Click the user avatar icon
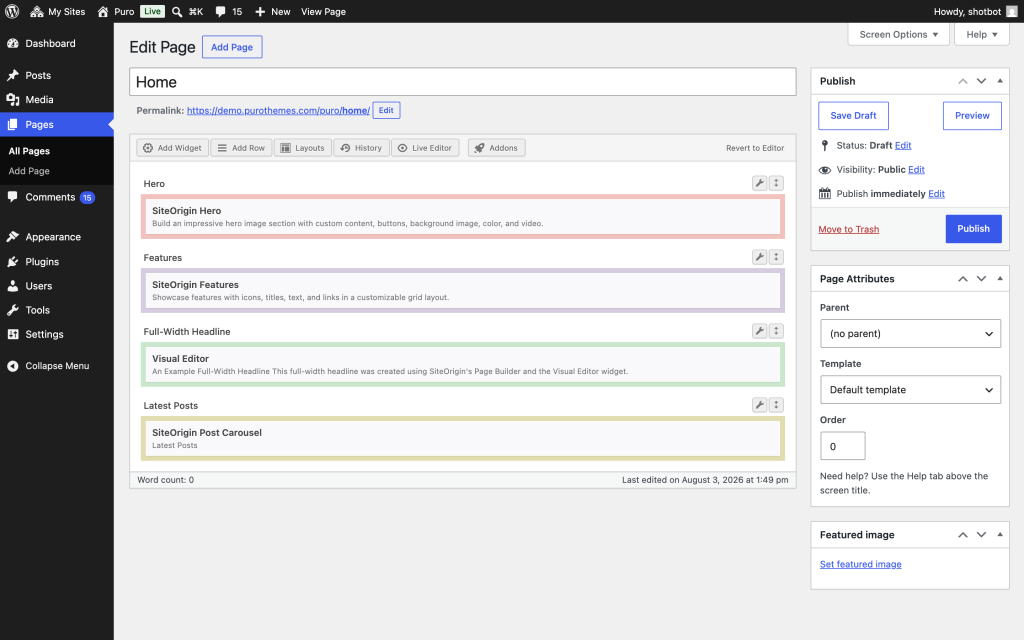This screenshot has width=1024, height=640. pyautogui.click(x=1012, y=11)
